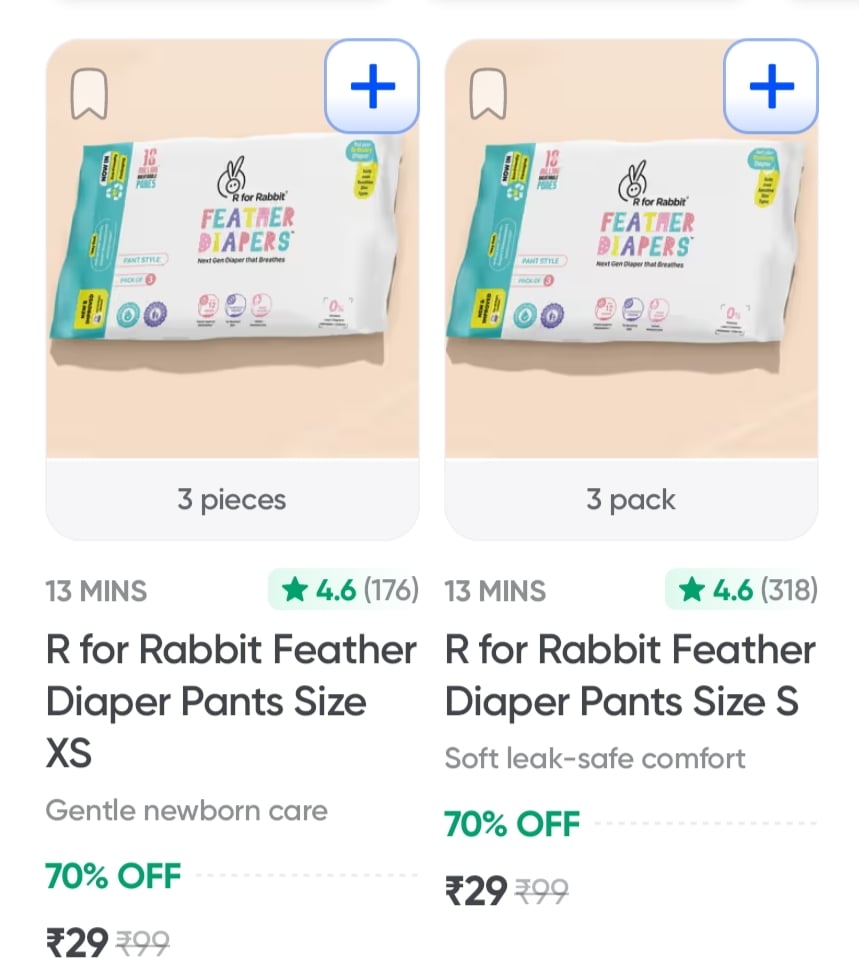The width and height of the screenshot is (859, 964).
Task: Open R for Rabbit Size S title
Action: [630, 676]
